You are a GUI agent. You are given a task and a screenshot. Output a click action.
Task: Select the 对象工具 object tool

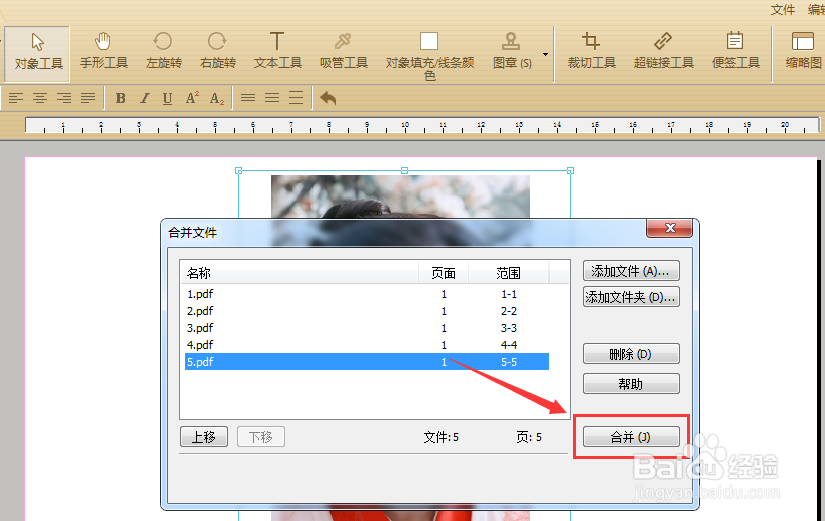click(x=37, y=54)
